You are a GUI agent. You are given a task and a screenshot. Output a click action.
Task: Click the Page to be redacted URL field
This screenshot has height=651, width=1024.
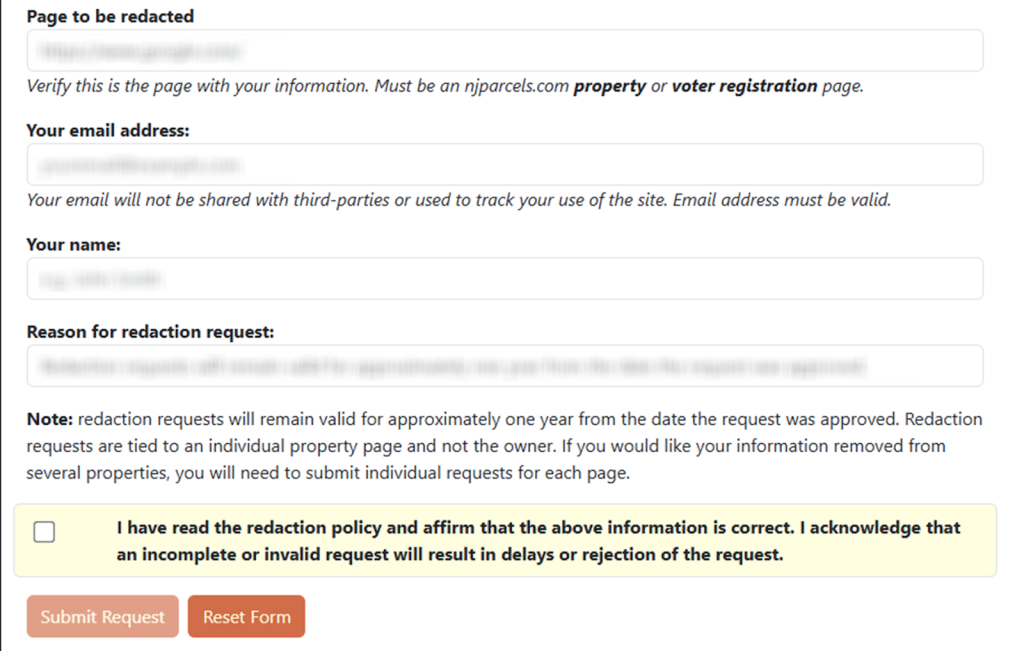pos(505,50)
